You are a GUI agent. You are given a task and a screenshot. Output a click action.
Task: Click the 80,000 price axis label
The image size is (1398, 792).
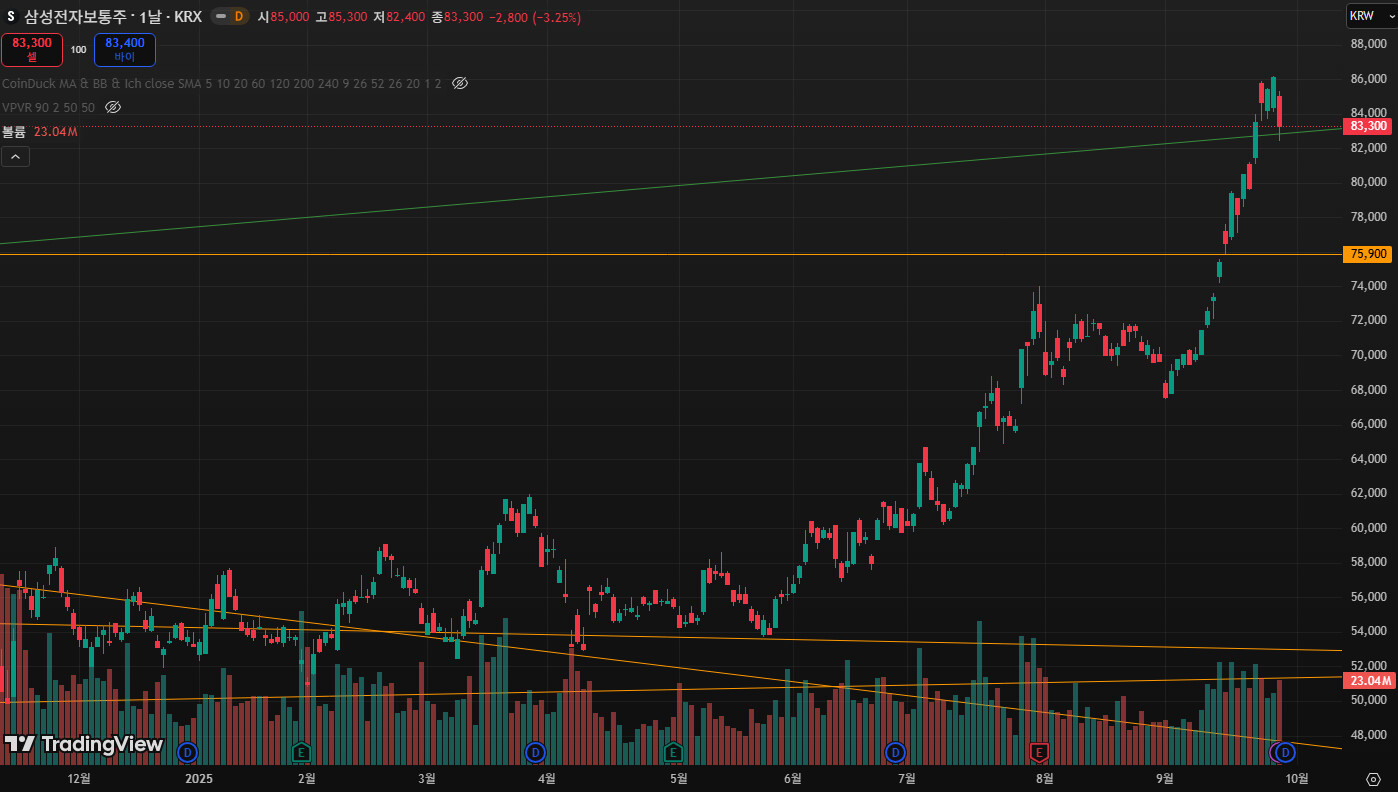tap(1368, 182)
